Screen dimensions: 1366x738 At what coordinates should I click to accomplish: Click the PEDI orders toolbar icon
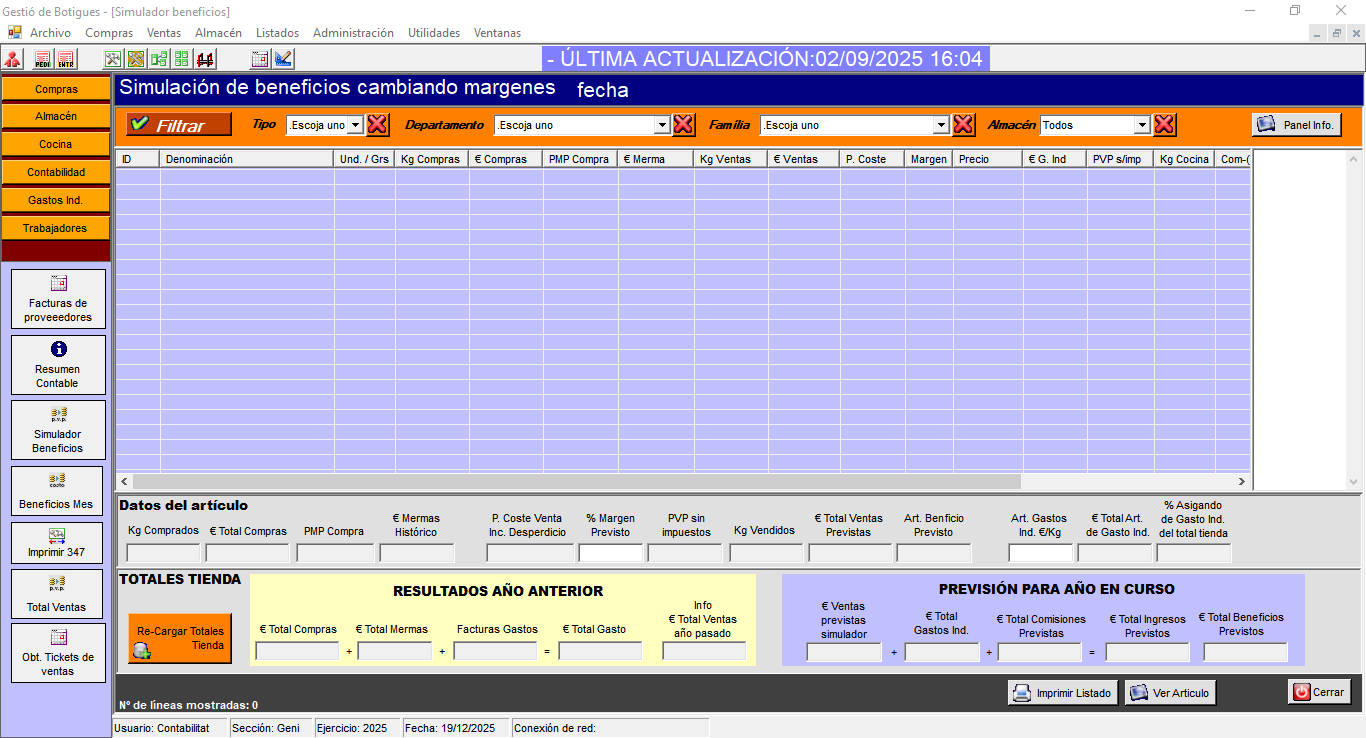(43, 59)
